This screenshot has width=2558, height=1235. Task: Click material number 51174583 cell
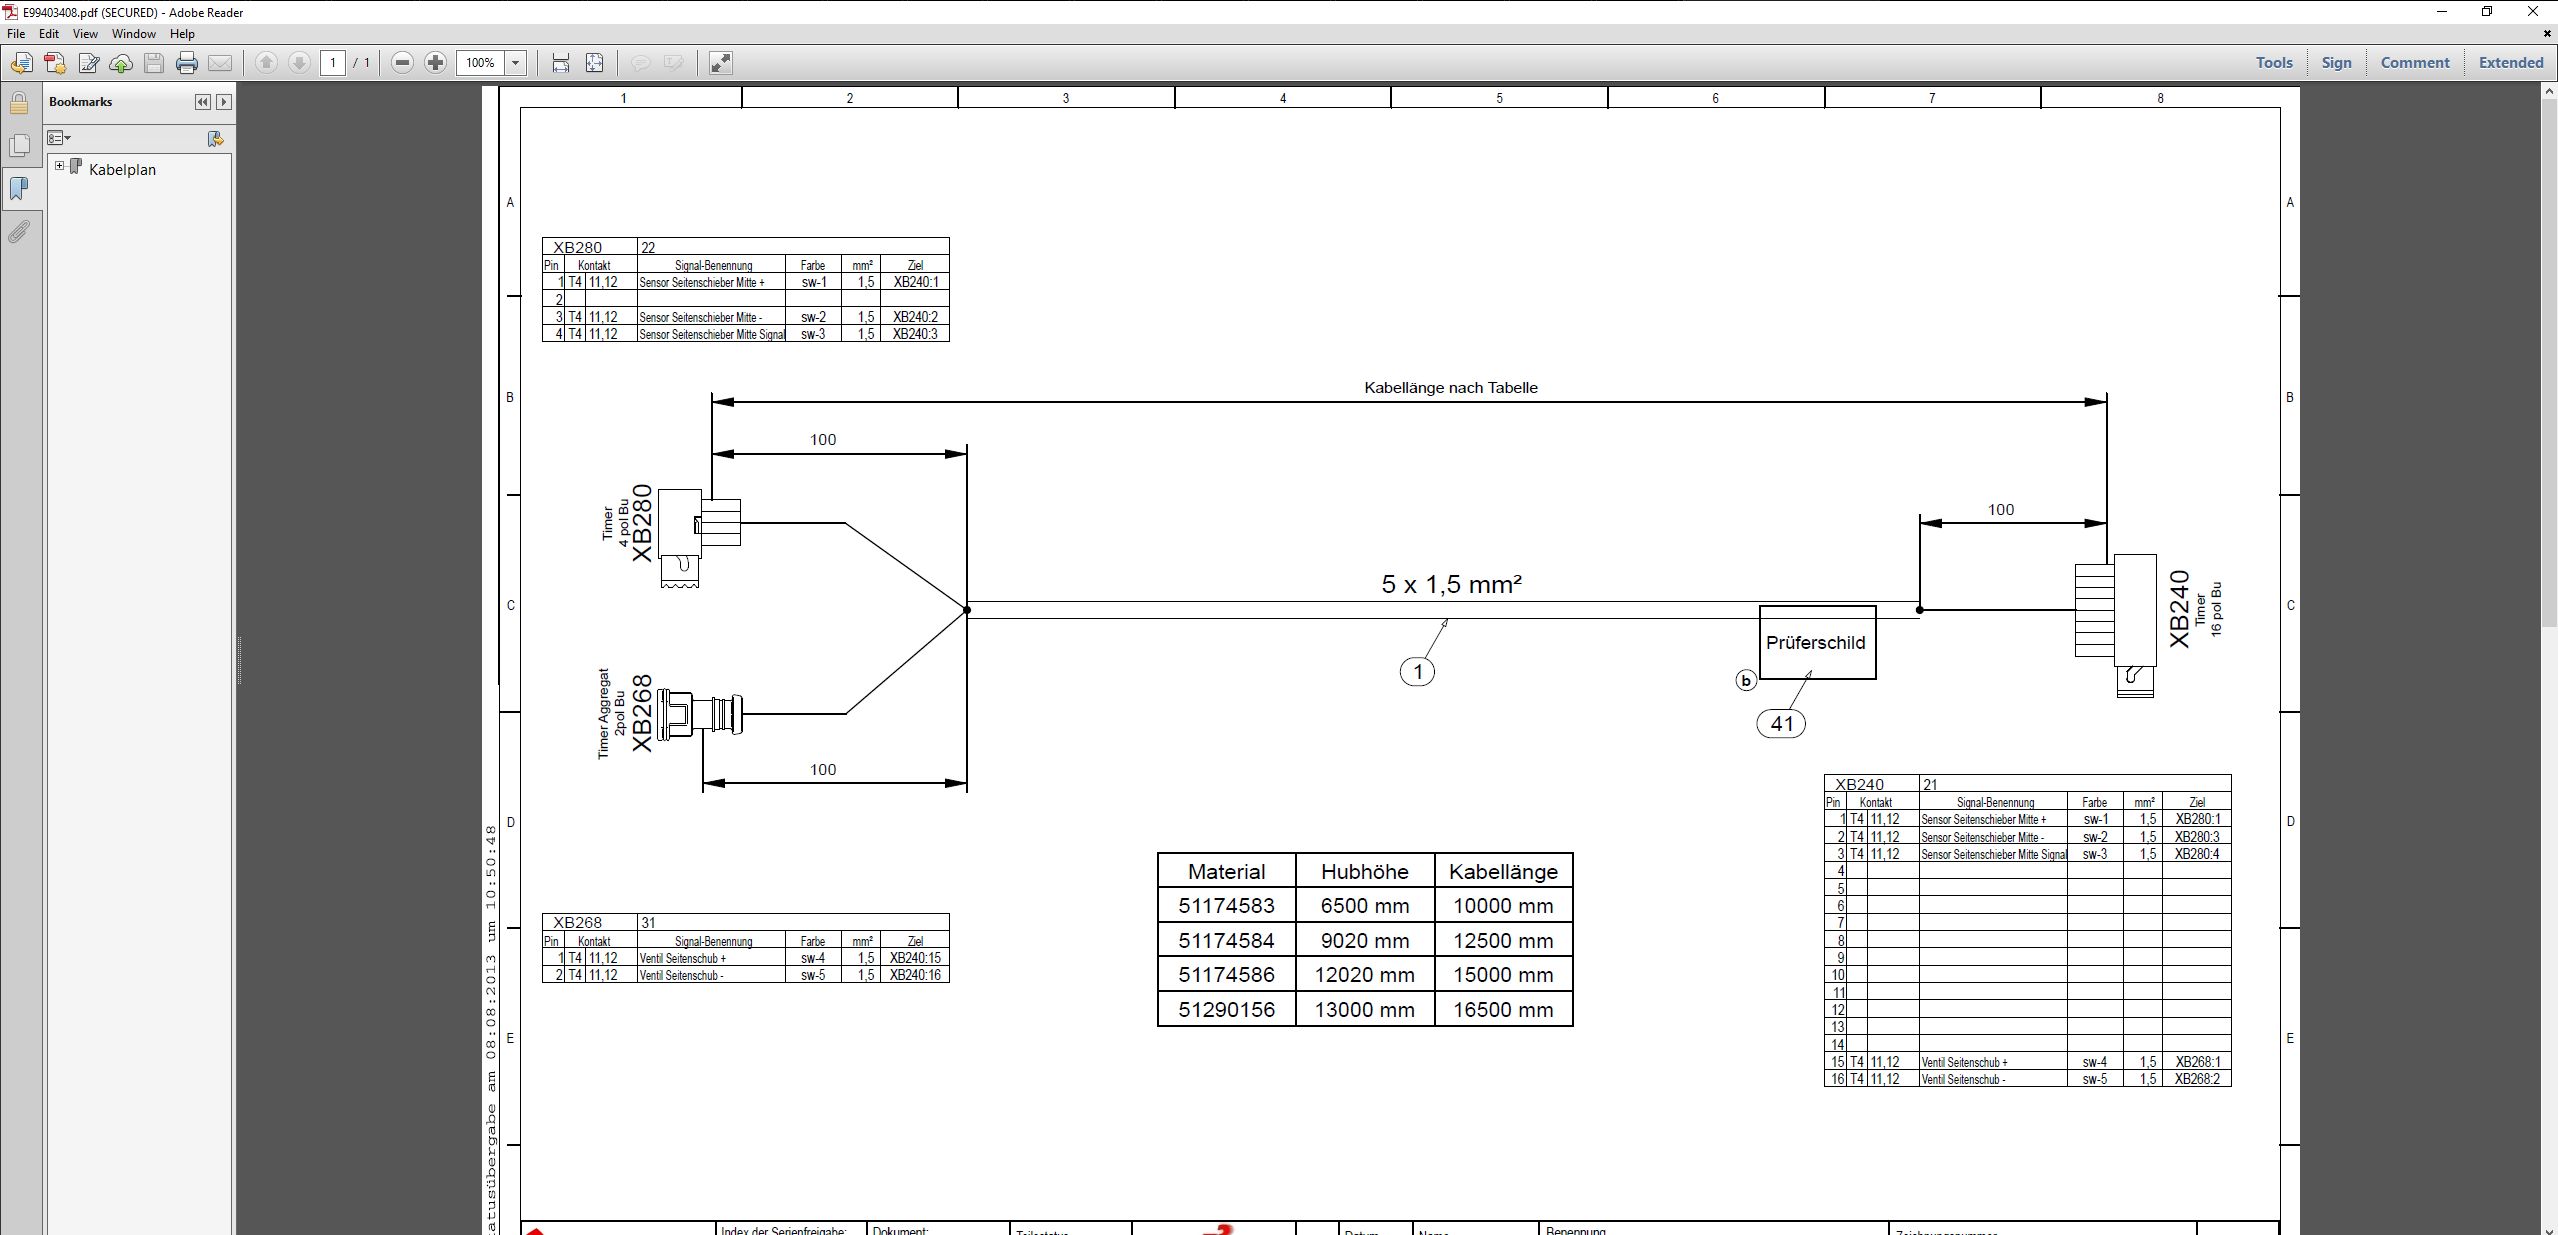tap(1226, 906)
